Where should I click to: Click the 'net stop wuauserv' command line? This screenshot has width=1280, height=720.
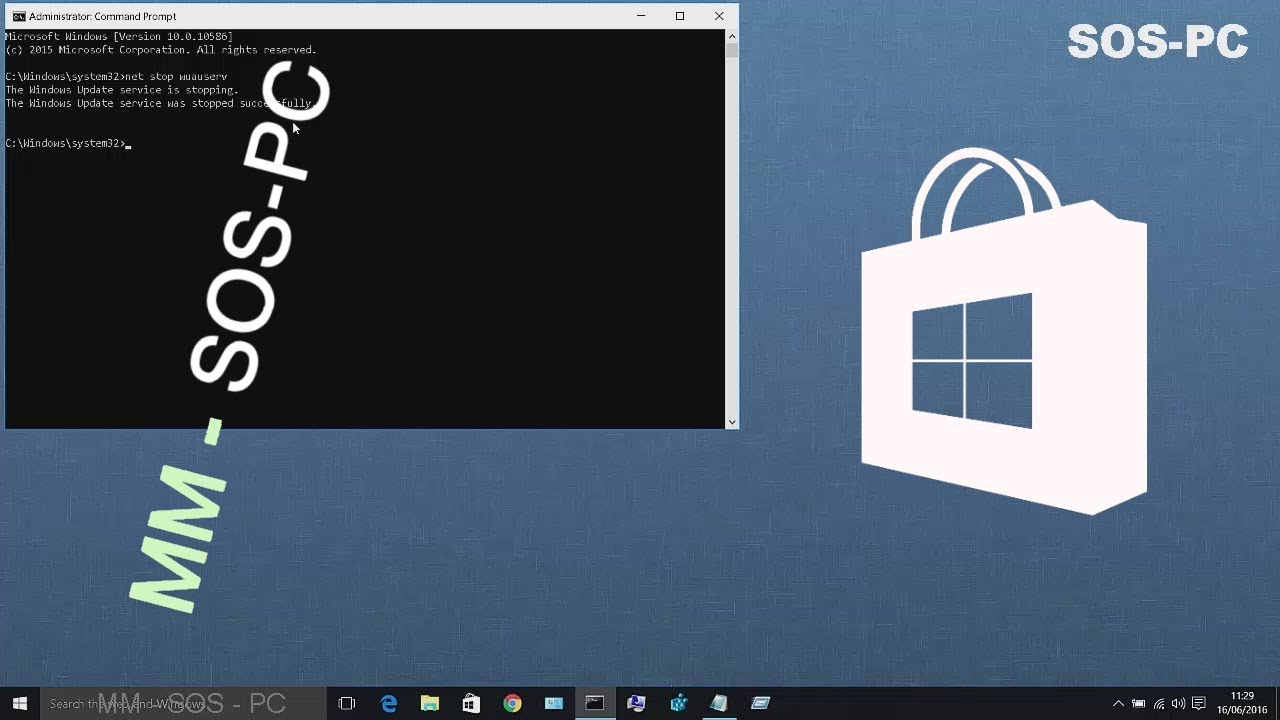pos(116,77)
